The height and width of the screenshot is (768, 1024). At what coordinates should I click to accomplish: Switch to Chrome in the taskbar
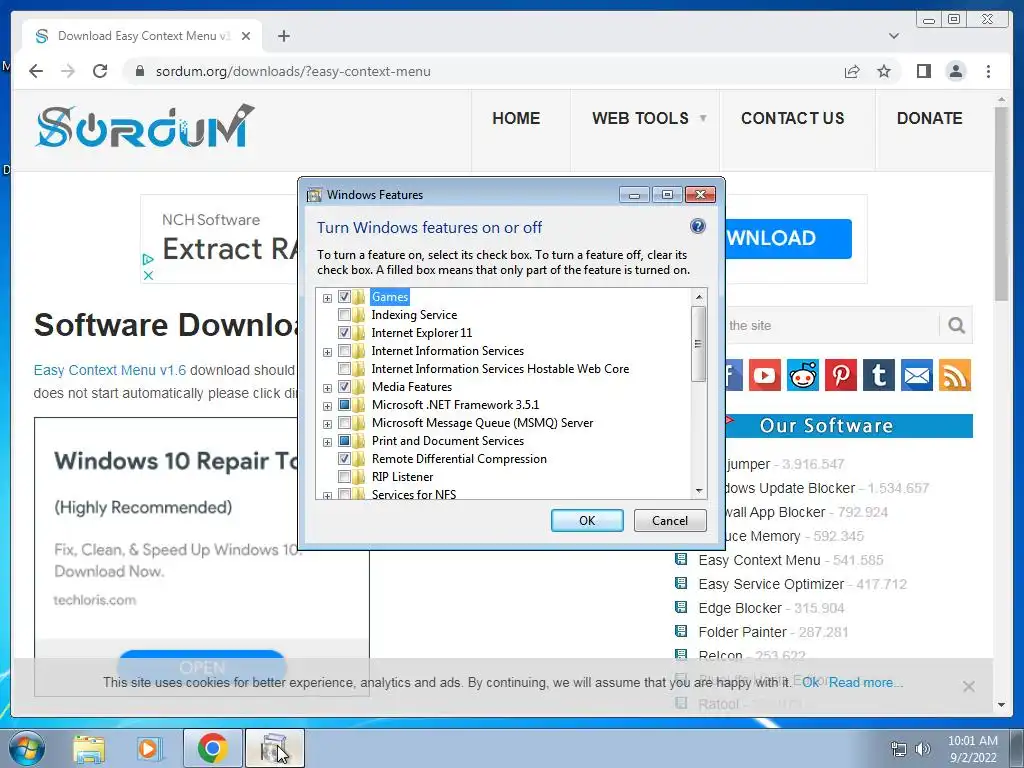(x=212, y=748)
